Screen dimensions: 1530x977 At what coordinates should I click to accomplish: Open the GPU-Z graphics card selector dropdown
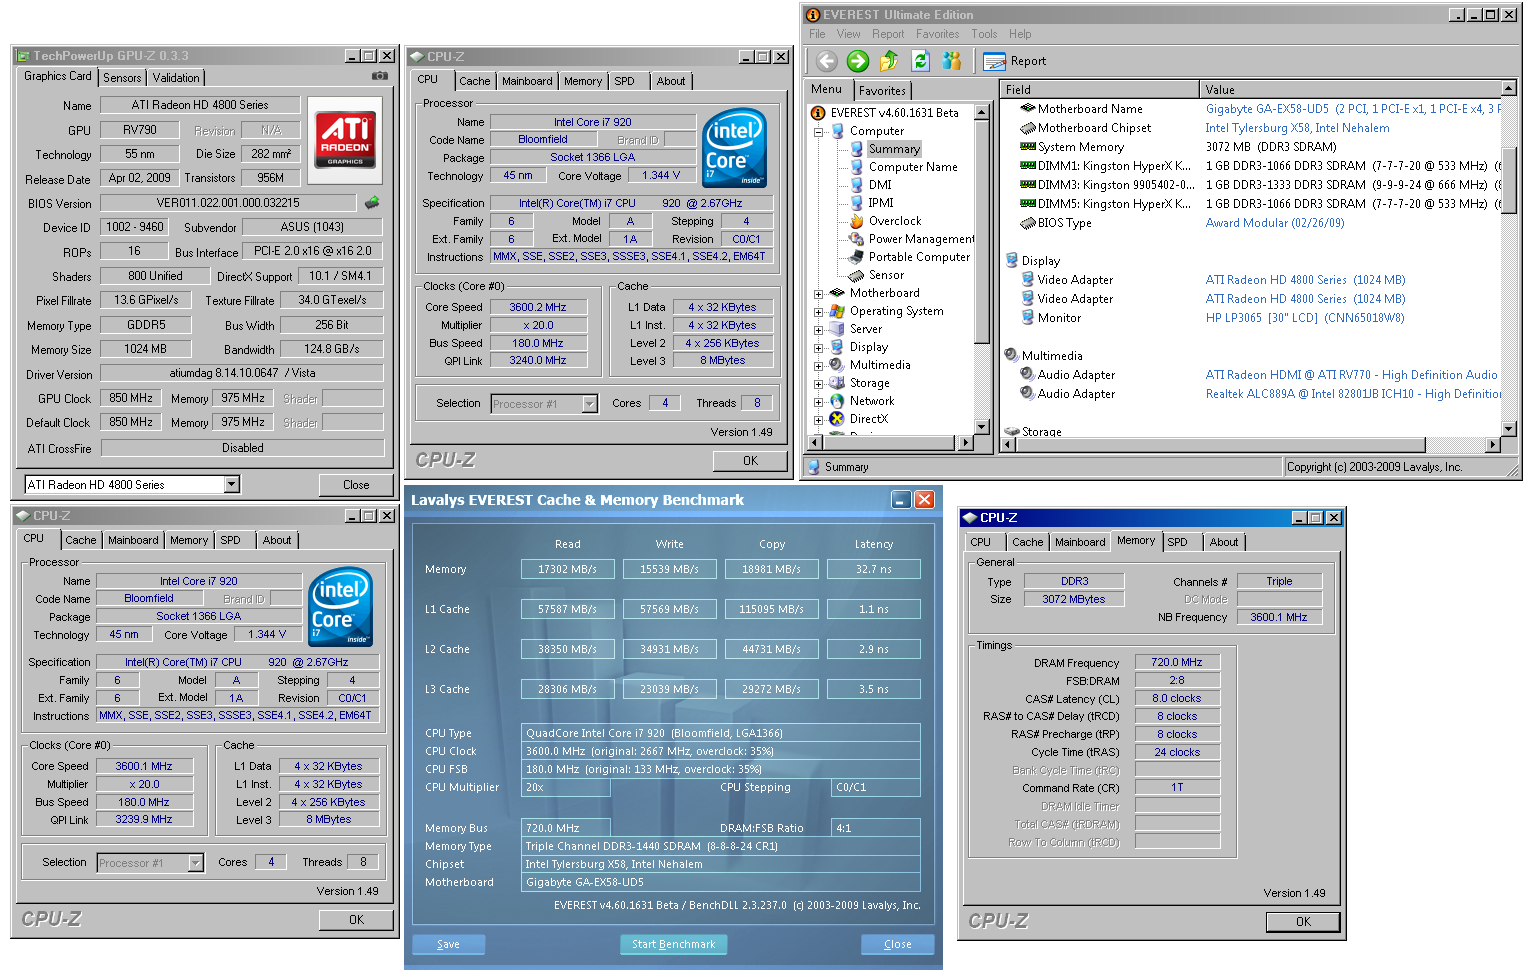click(232, 485)
